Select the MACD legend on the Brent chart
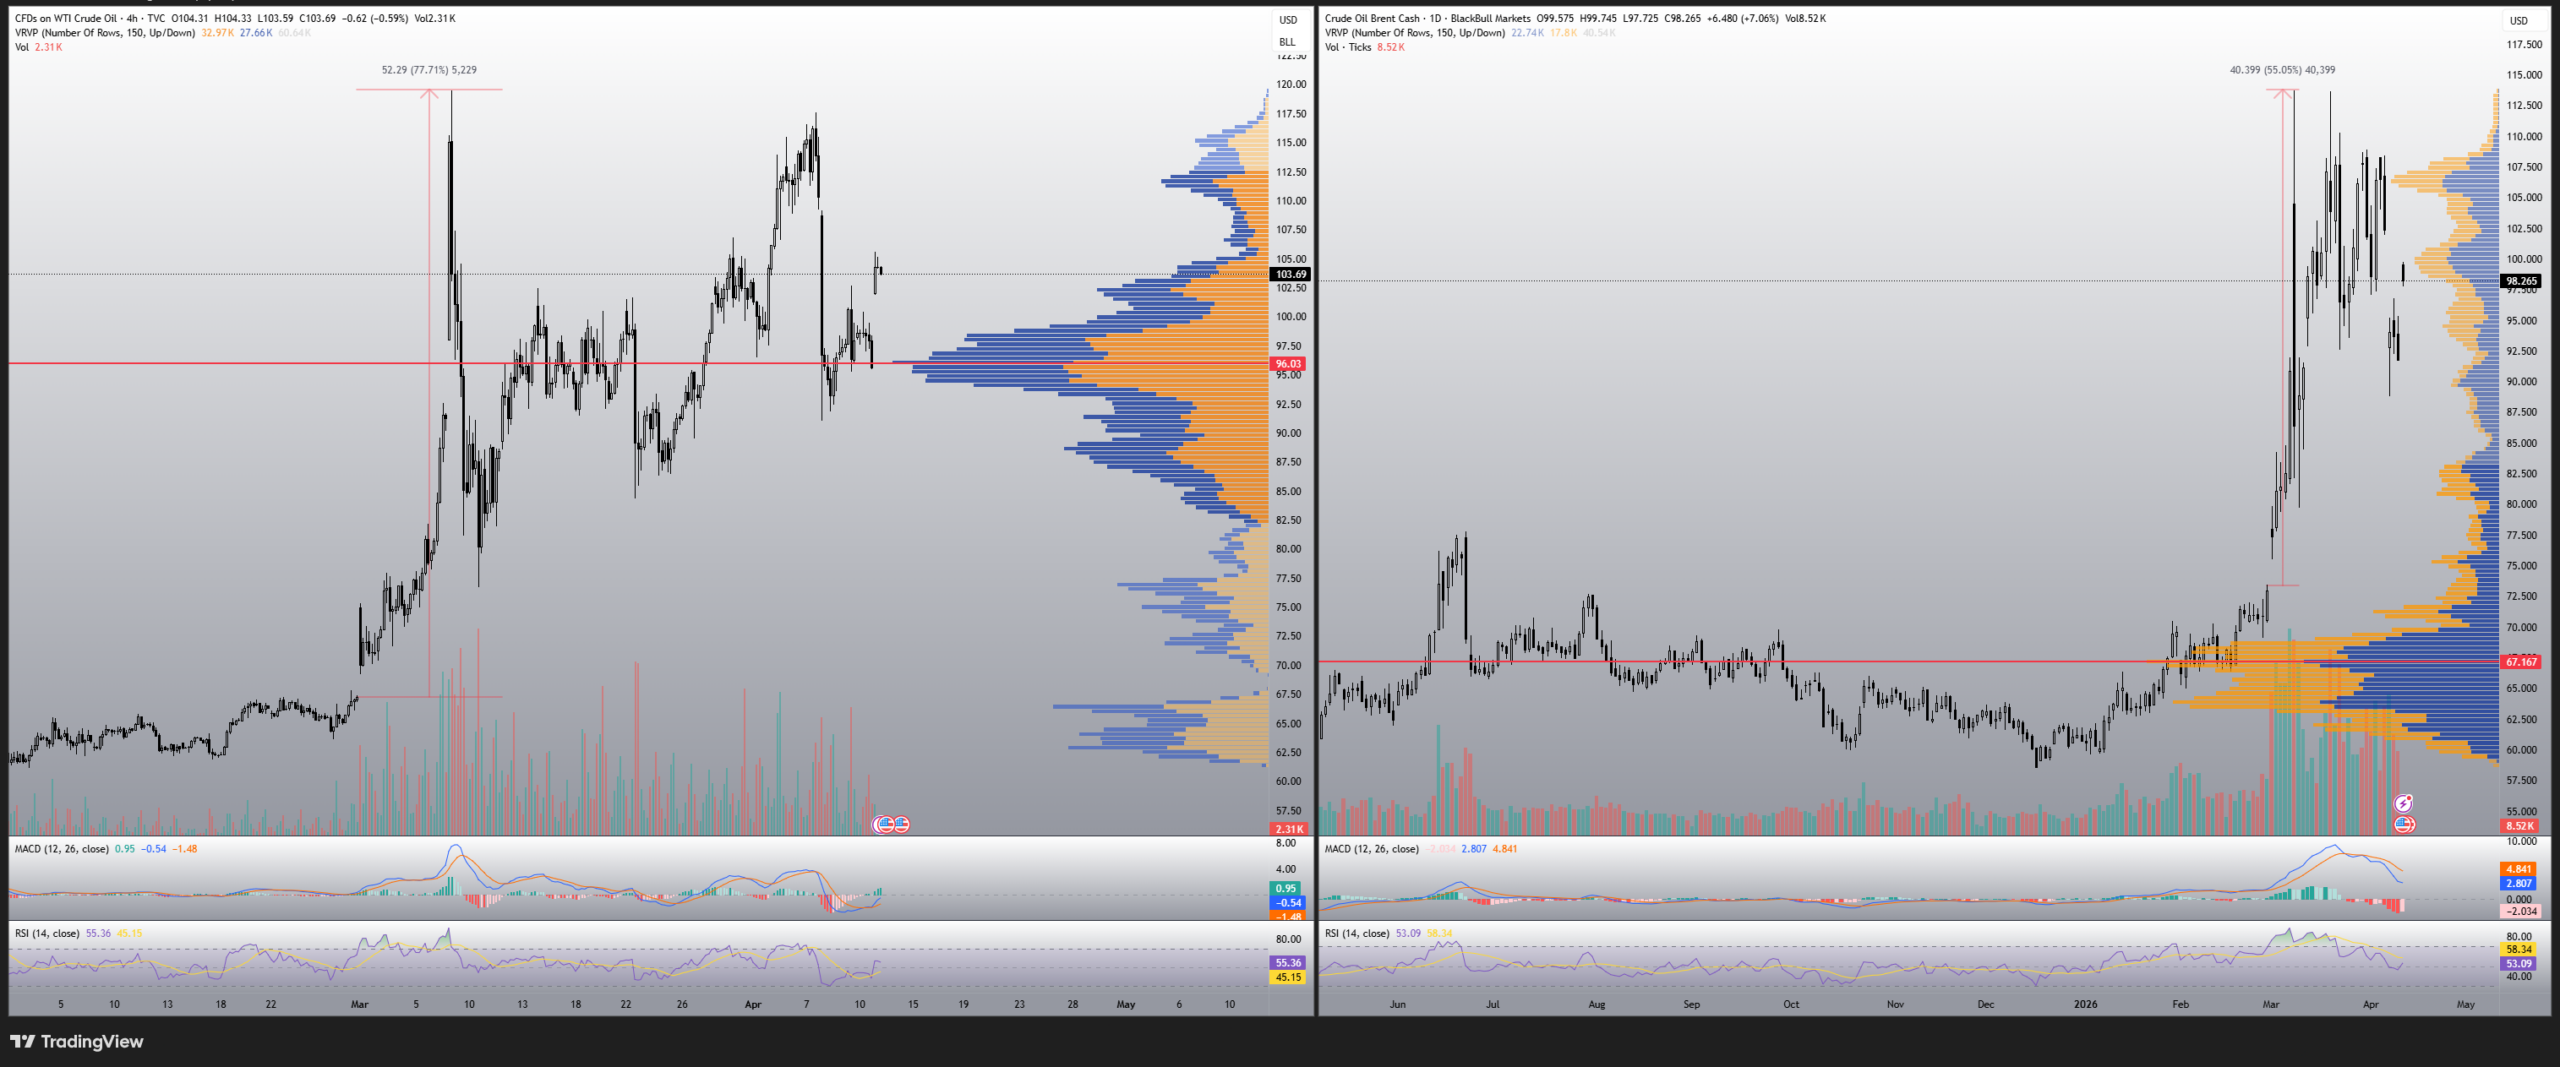This screenshot has height=1067, width=2560. coord(1371,849)
